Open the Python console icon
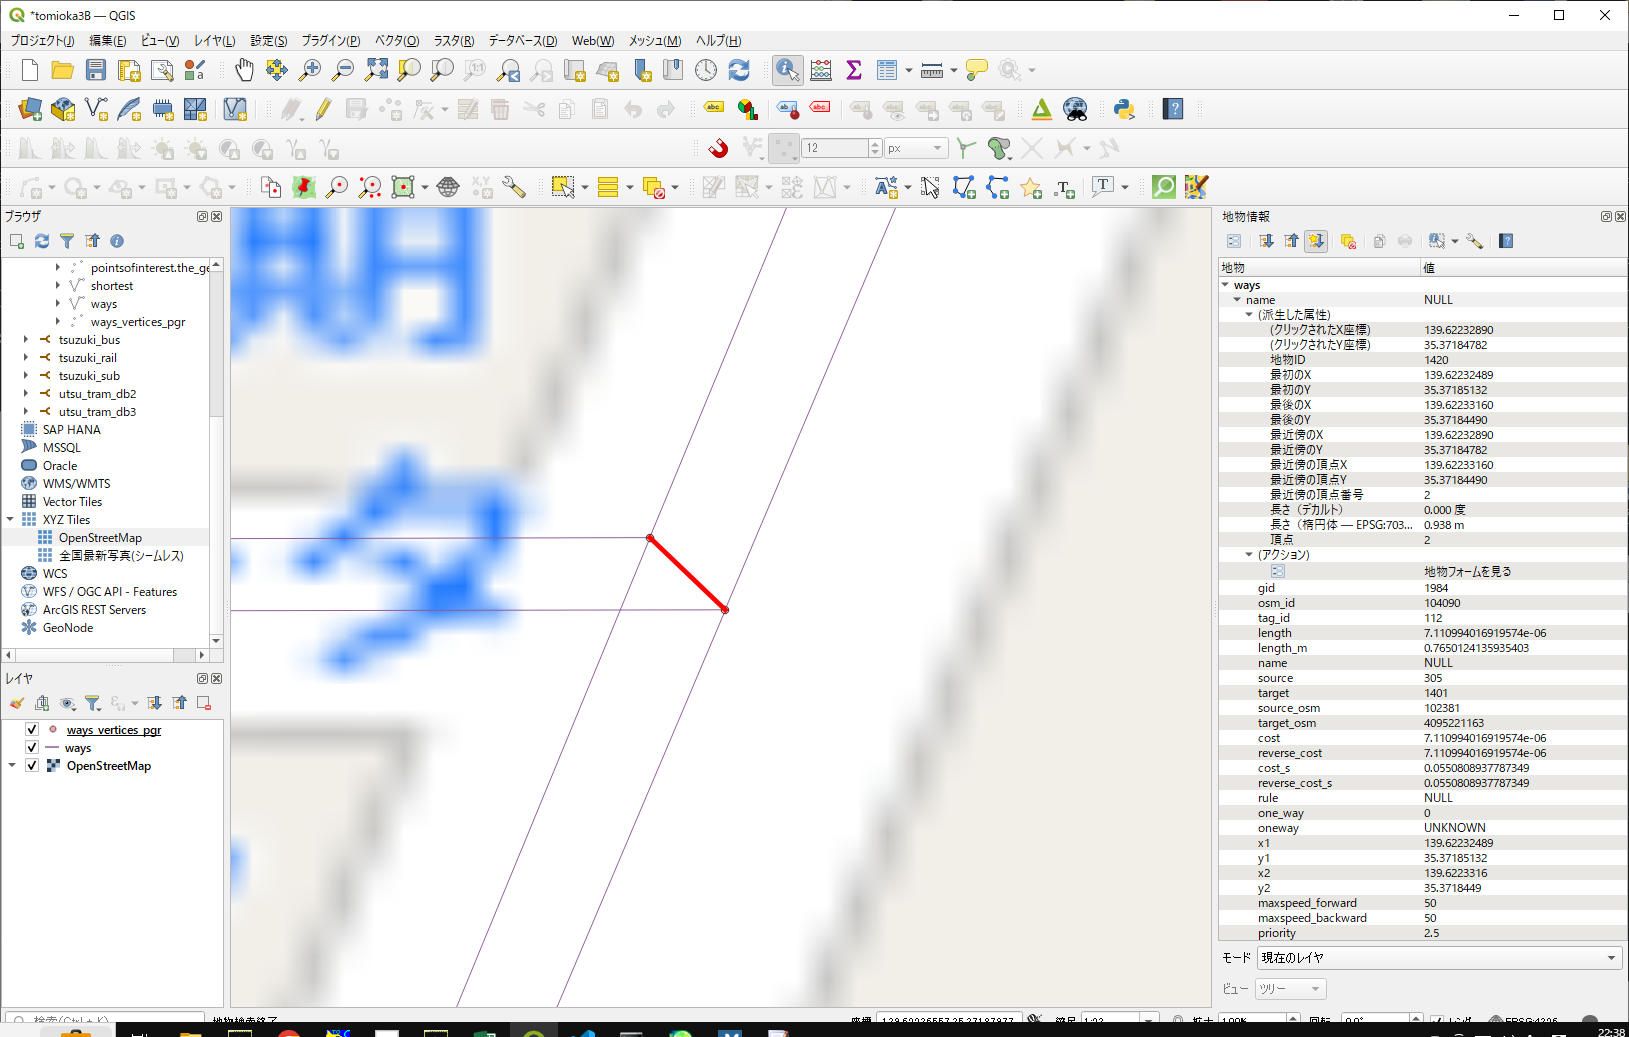The height and width of the screenshot is (1037, 1629). pyautogui.click(x=1124, y=109)
